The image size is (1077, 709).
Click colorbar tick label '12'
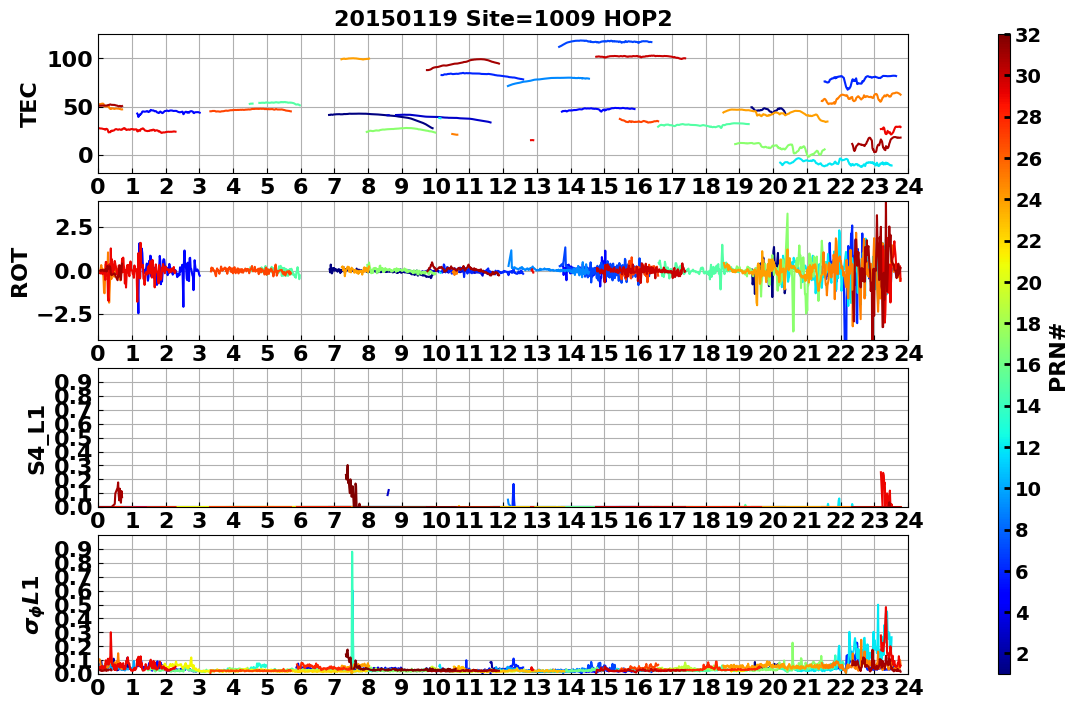click(x=1028, y=447)
